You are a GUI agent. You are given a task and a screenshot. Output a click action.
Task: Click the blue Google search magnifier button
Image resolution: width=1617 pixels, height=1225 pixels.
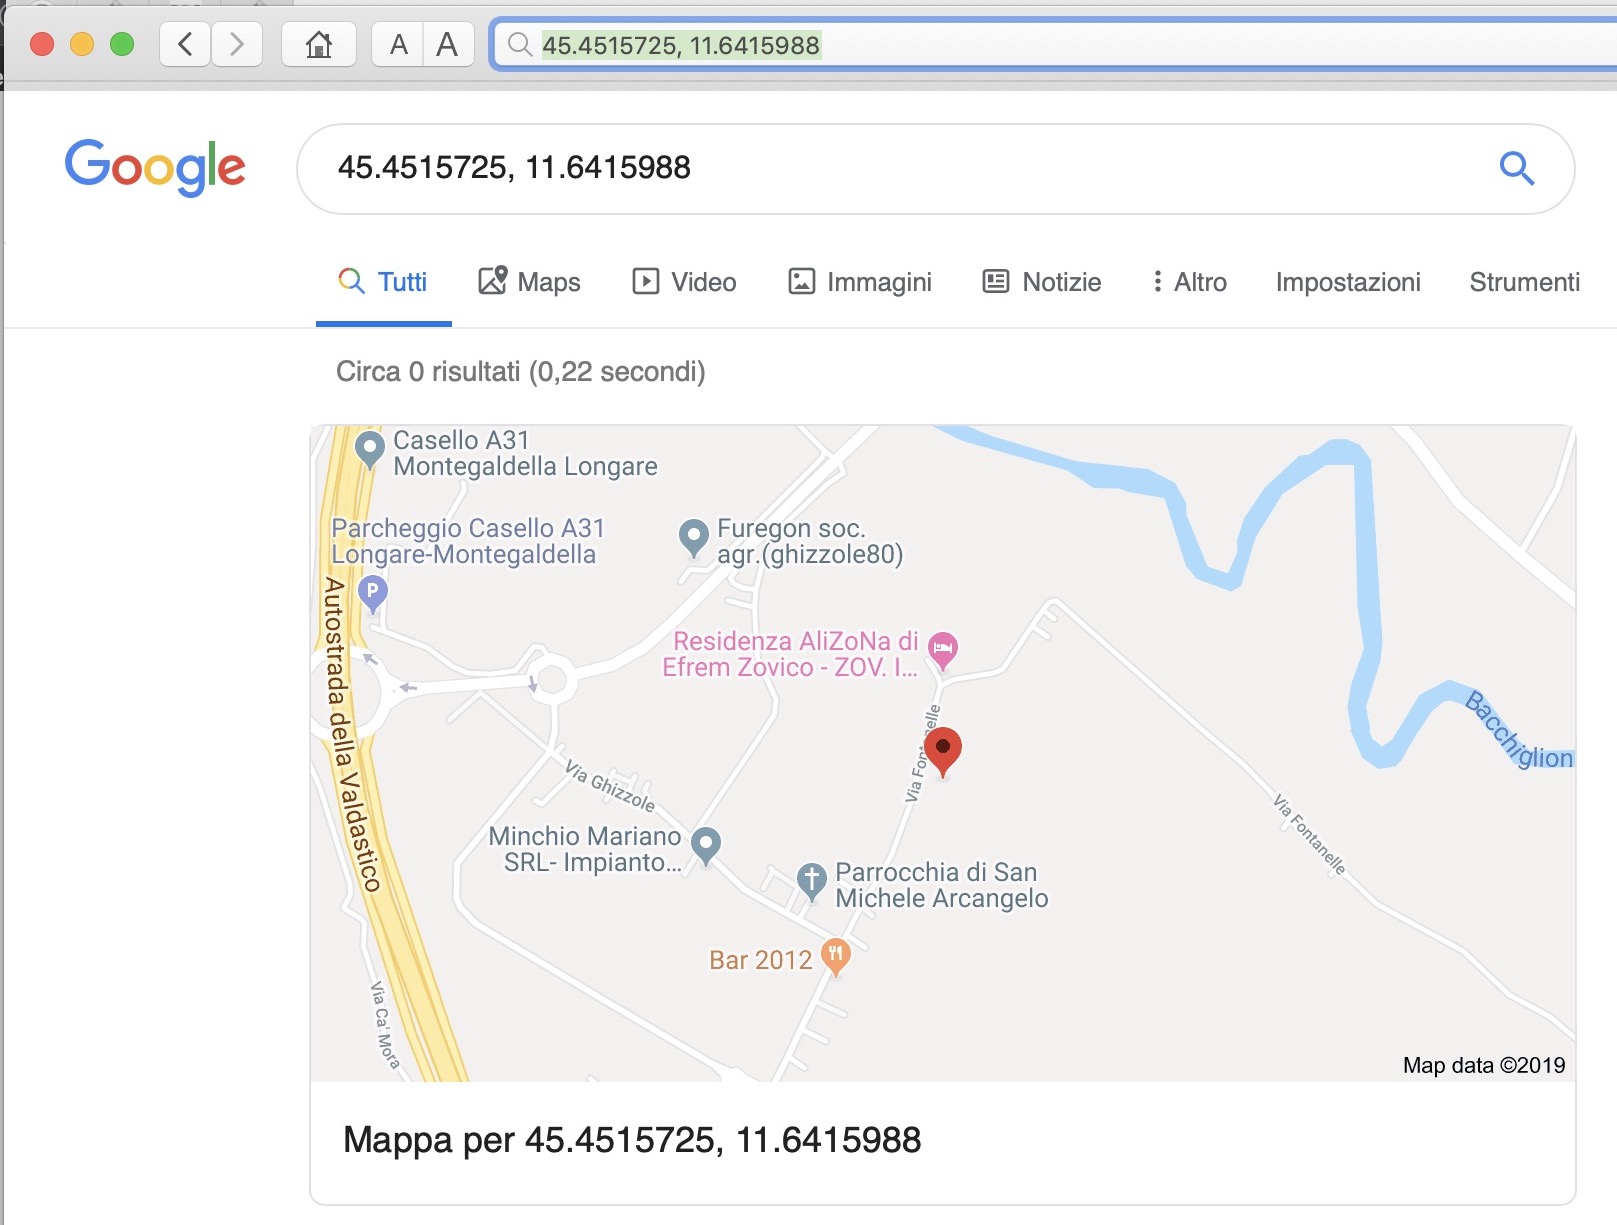pyautogui.click(x=1516, y=168)
